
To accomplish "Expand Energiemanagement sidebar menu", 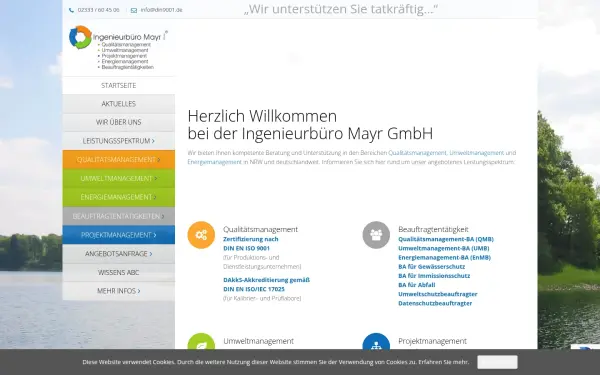I will pos(119,197).
